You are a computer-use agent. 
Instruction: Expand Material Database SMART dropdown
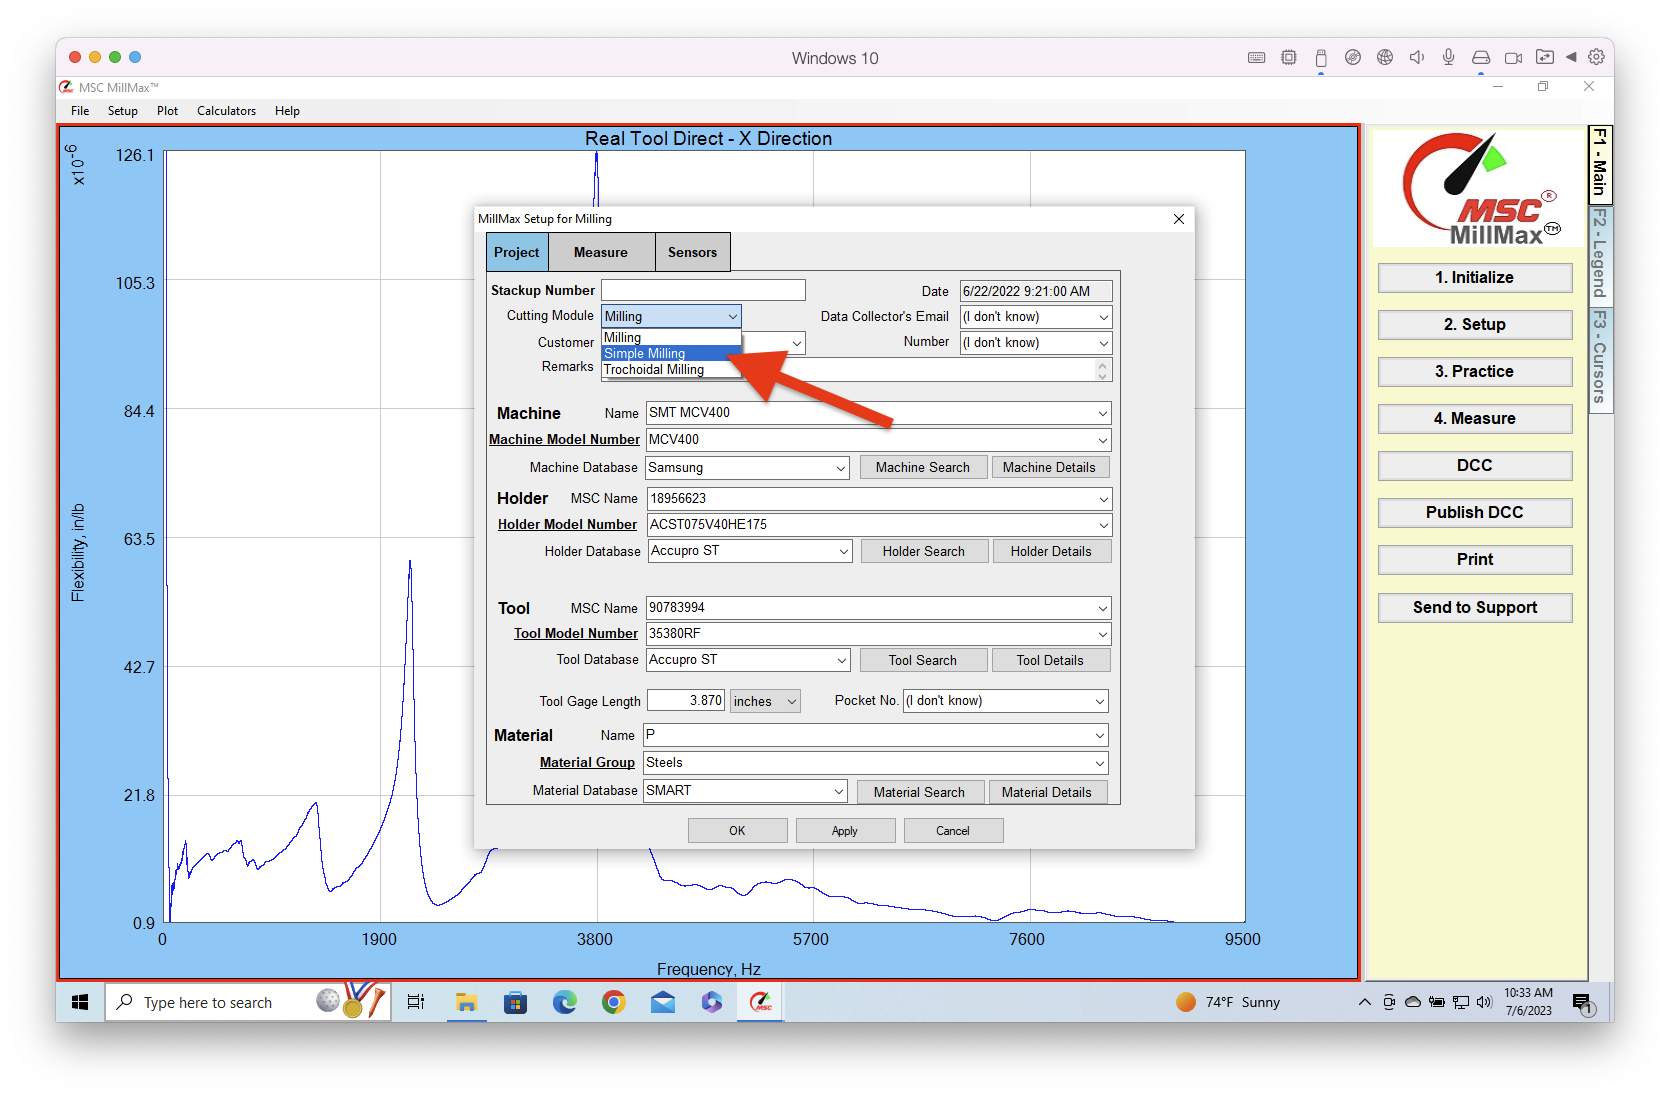tap(839, 791)
